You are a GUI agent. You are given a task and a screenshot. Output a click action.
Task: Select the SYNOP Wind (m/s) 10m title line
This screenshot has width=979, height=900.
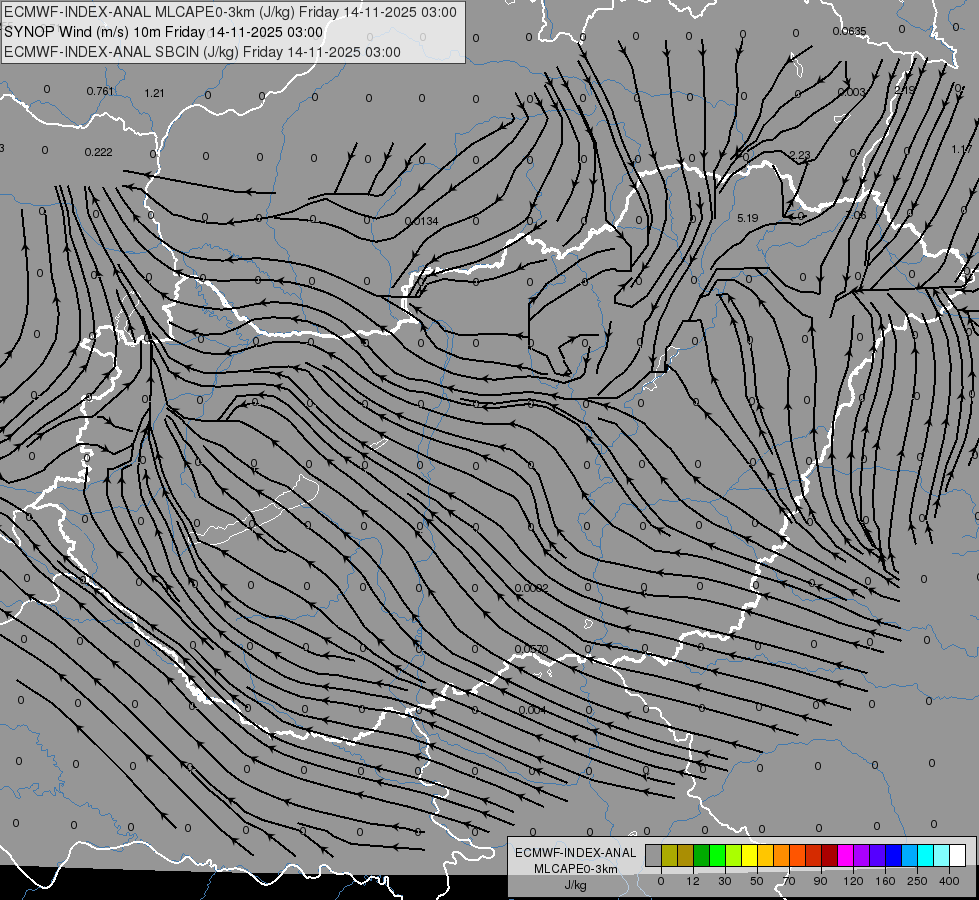click(x=164, y=32)
